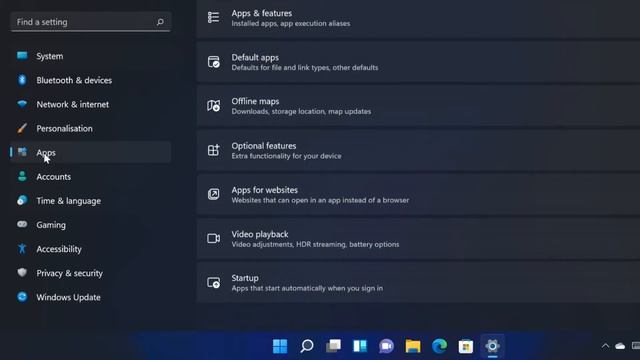Click the Personalisation paintbrush icon

[x=22, y=128]
